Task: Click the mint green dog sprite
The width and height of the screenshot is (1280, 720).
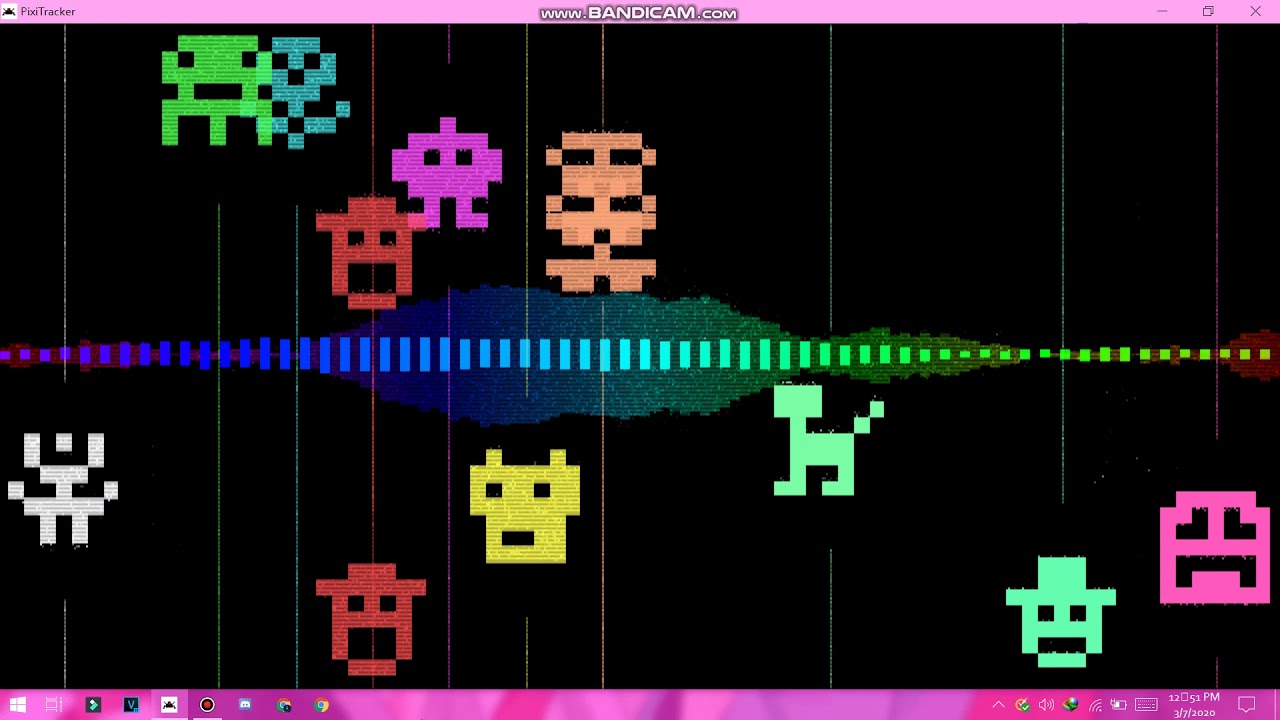Action: click(x=828, y=440)
